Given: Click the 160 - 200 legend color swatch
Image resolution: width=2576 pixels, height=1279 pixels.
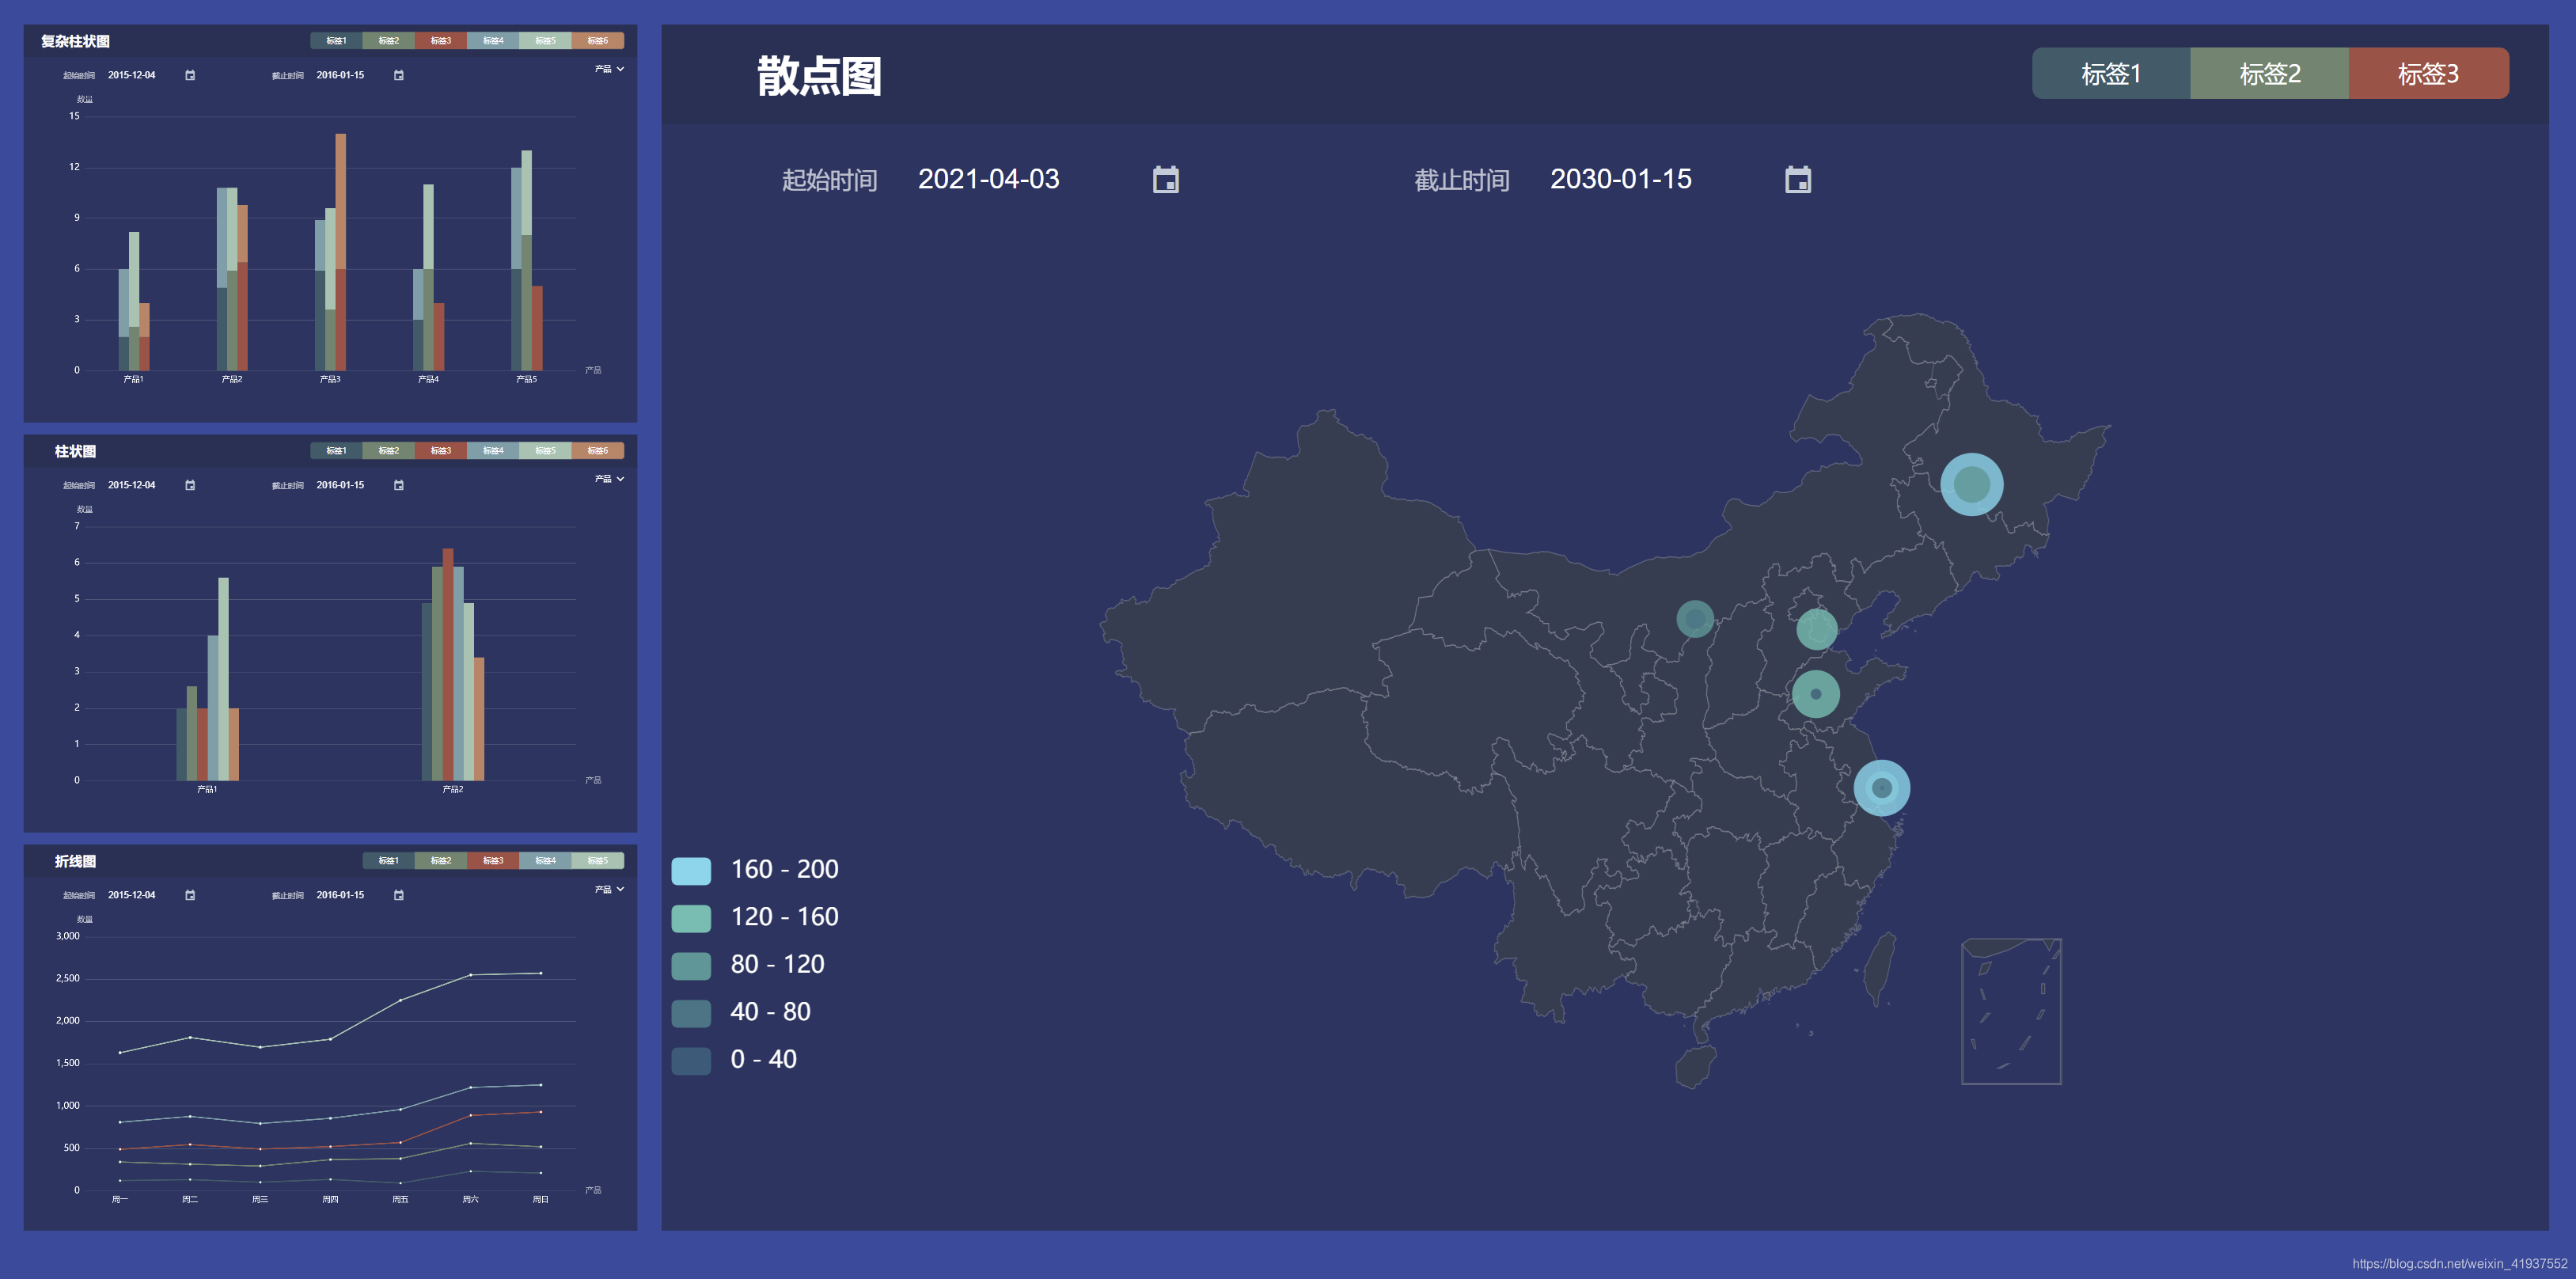Looking at the screenshot, I should pos(691,870).
